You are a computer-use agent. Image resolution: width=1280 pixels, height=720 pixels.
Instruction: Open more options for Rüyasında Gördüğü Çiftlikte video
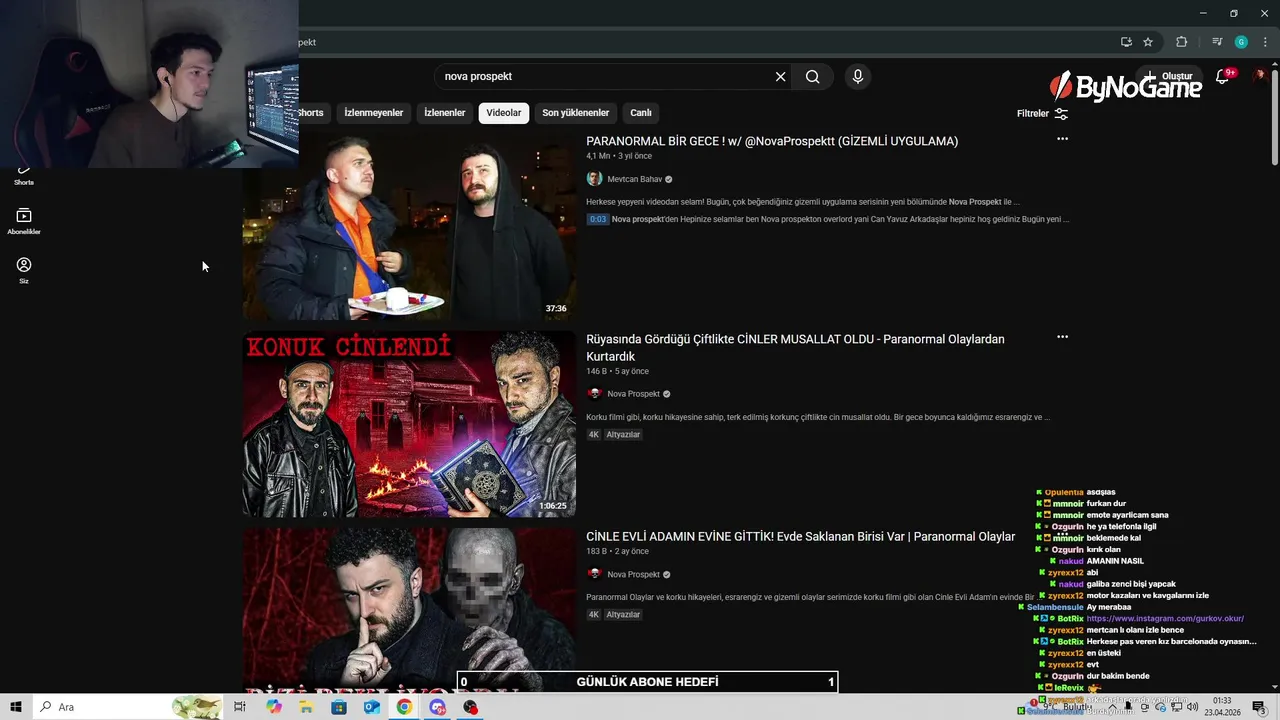(x=1062, y=337)
